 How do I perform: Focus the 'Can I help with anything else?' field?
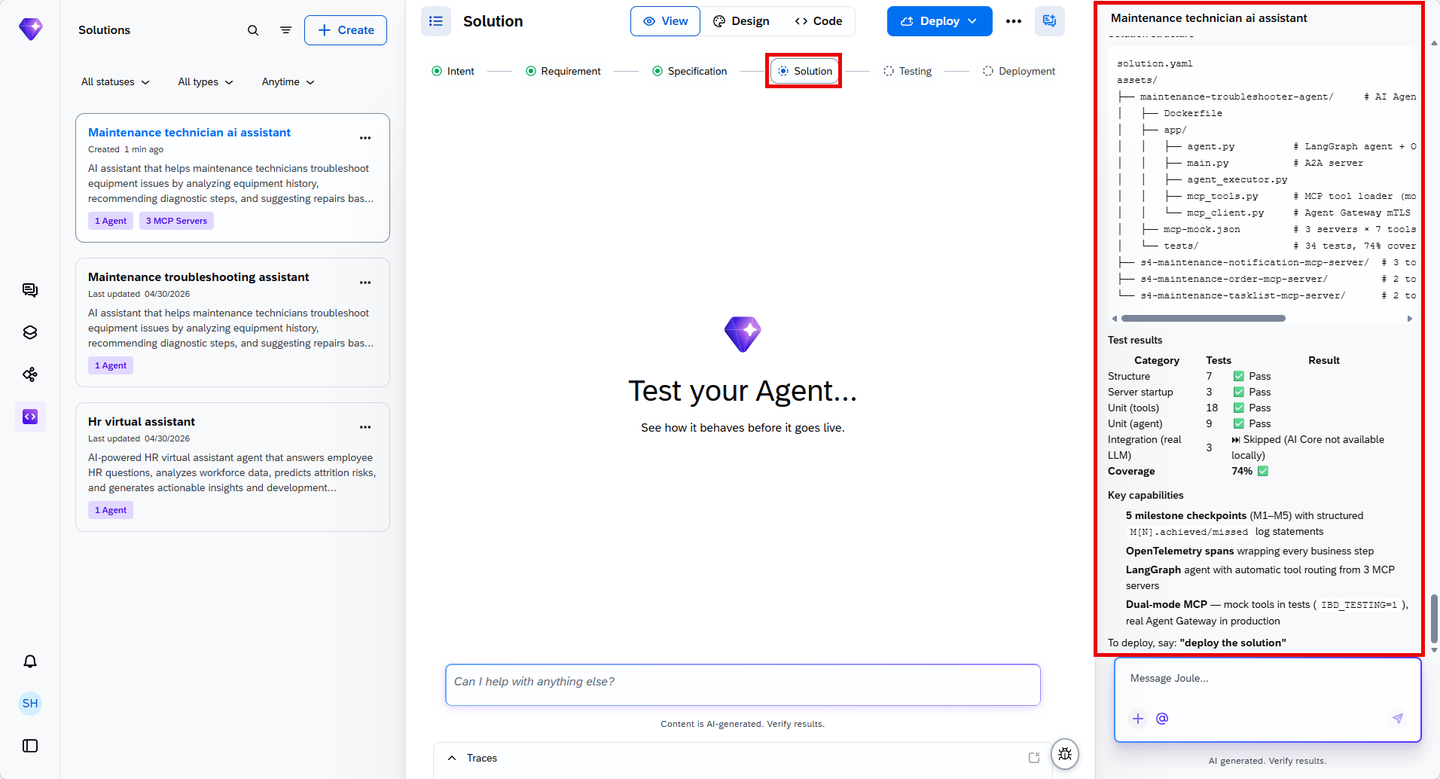(743, 685)
